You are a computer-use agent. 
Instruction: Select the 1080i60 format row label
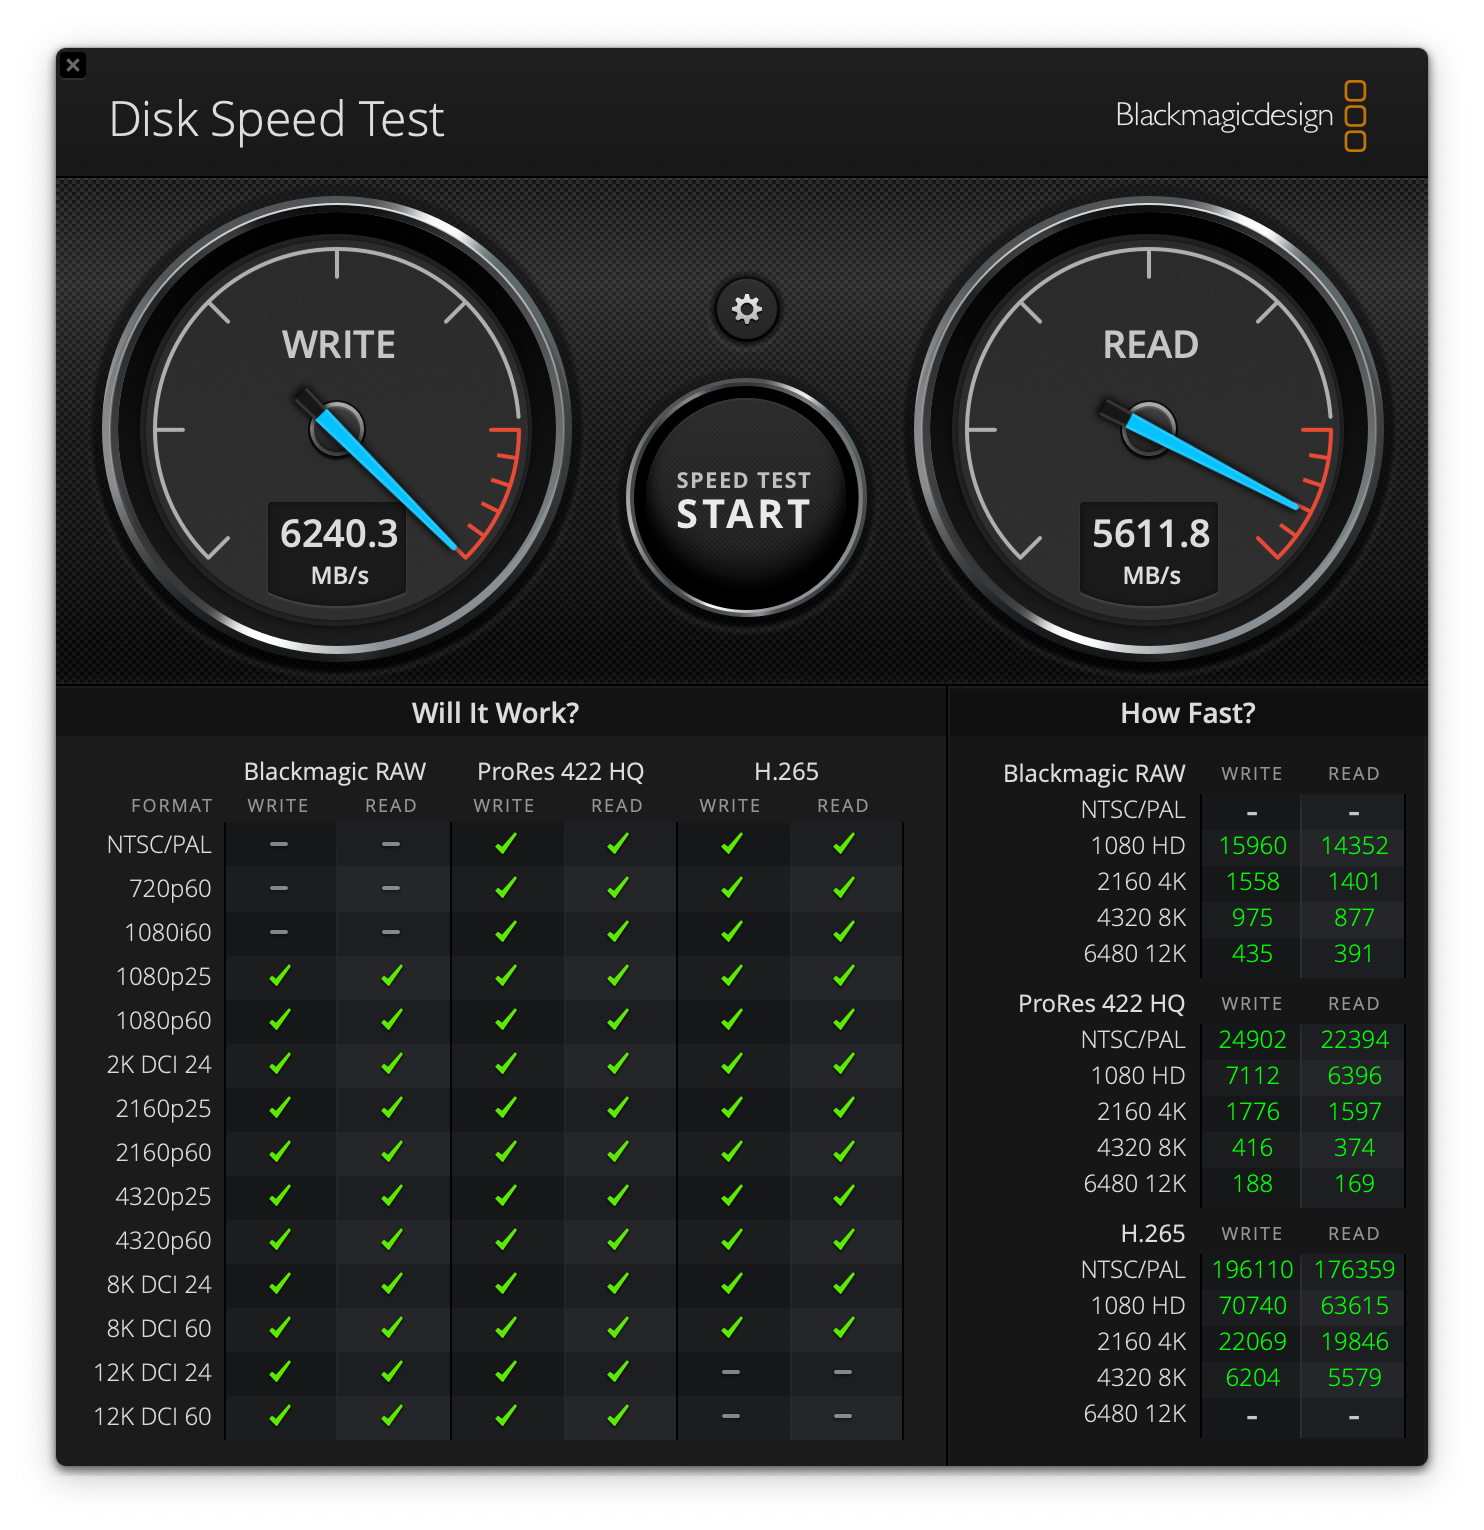168,933
